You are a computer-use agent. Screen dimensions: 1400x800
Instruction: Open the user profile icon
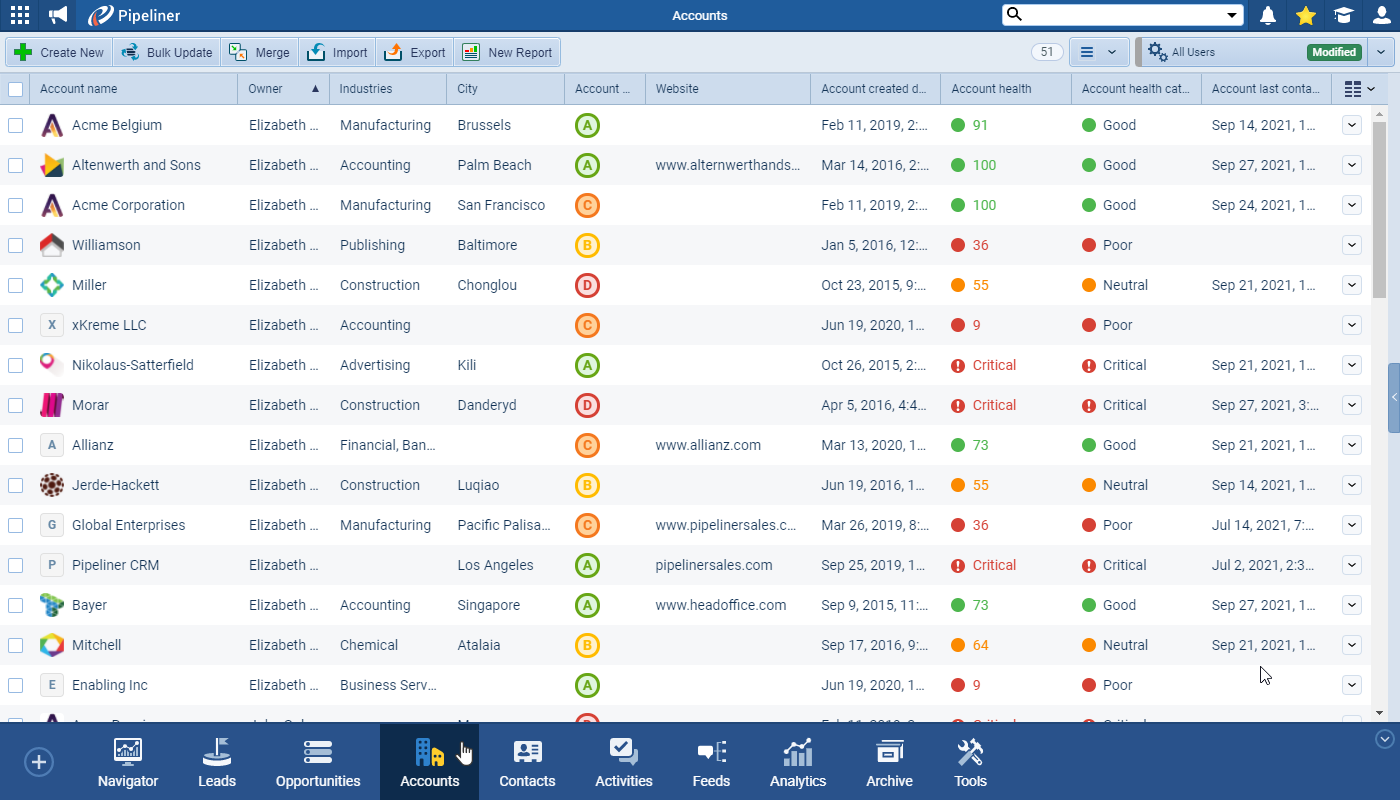point(1381,15)
